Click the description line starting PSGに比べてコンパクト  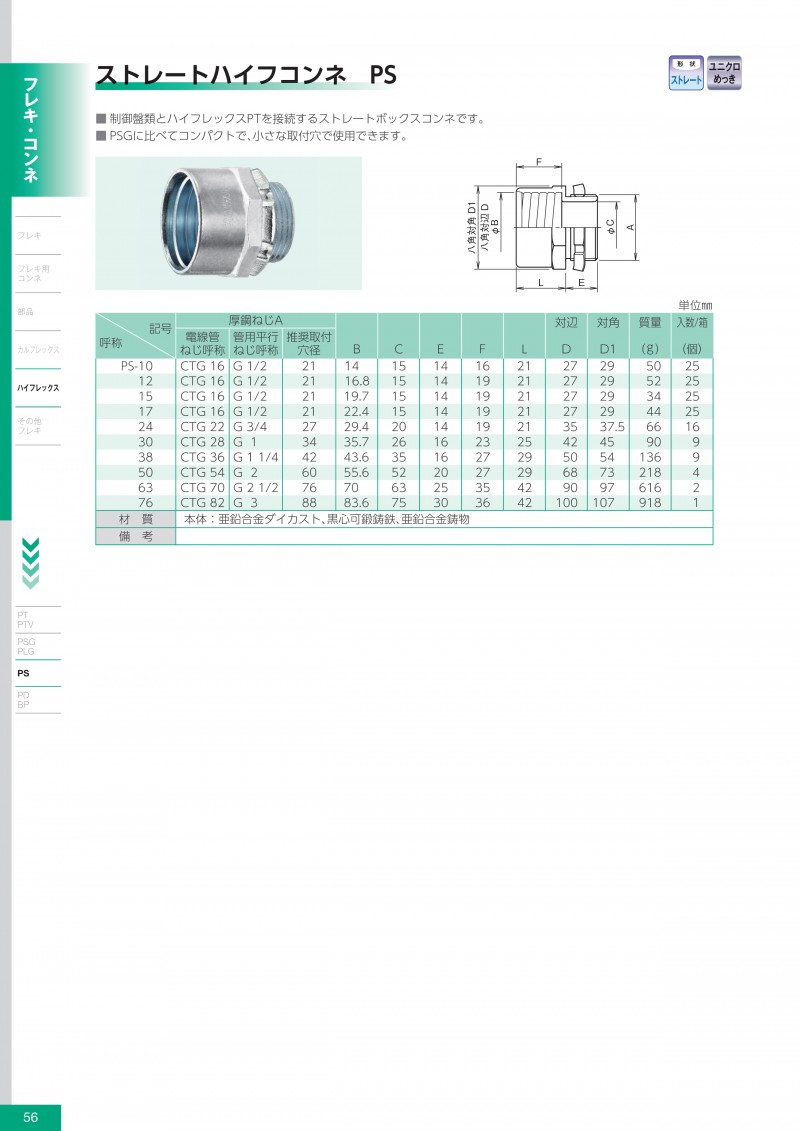click(252, 136)
